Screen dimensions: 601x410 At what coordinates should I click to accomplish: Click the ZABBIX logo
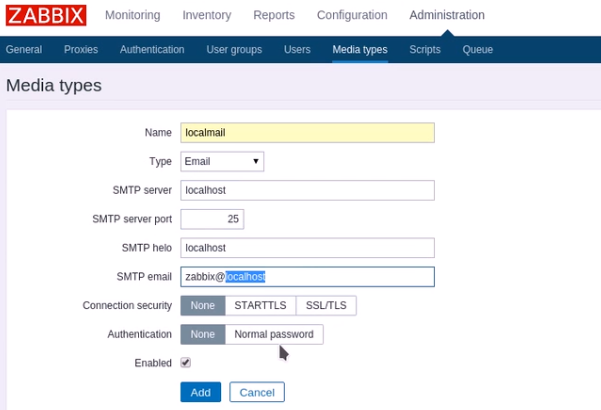pos(46,15)
